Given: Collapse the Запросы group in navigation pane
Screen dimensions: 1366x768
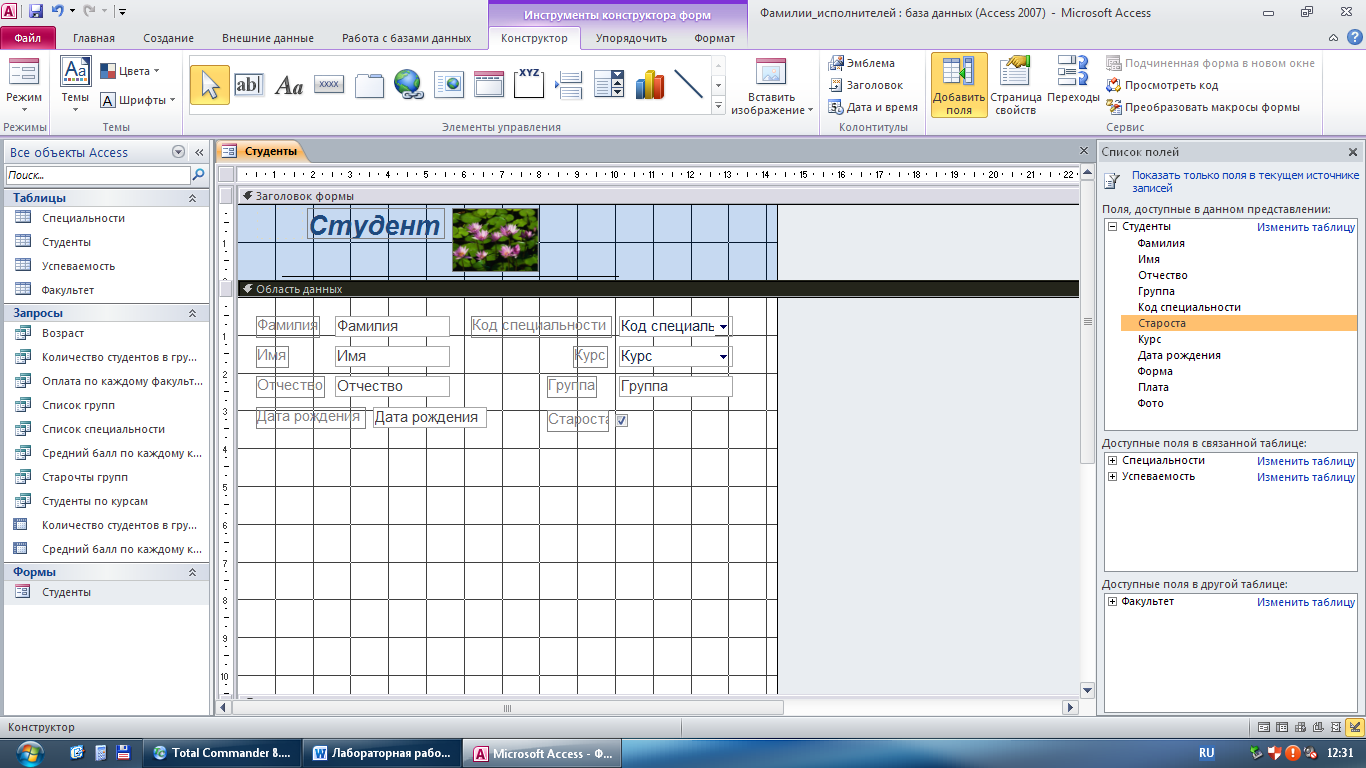Looking at the screenshot, I should point(192,313).
